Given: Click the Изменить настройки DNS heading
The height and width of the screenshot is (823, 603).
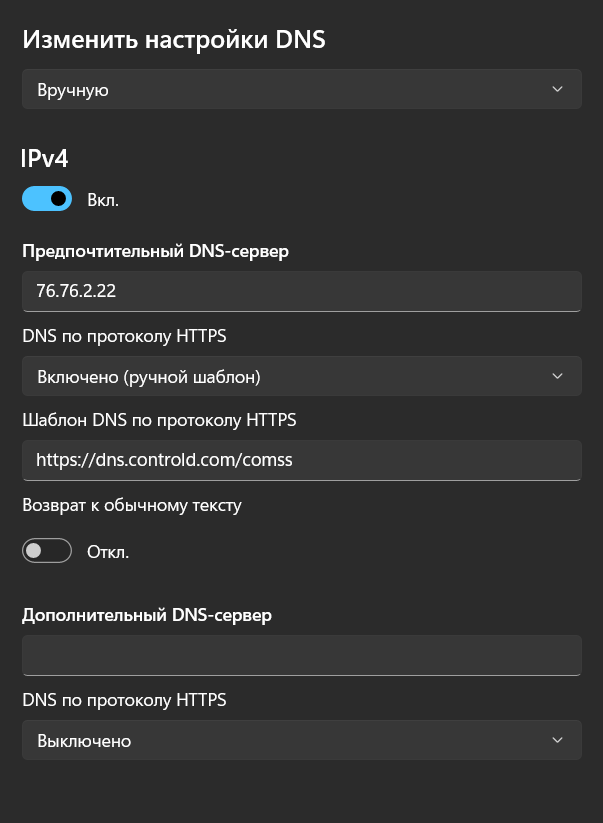Looking at the screenshot, I should coord(174,40).
